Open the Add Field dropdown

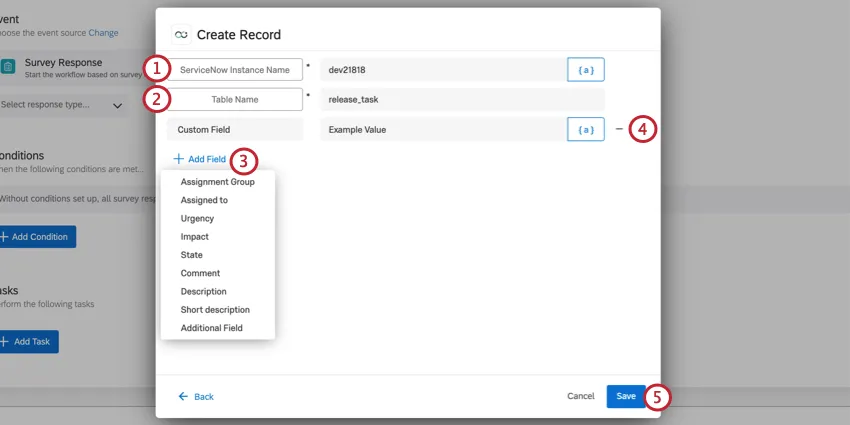199,159
